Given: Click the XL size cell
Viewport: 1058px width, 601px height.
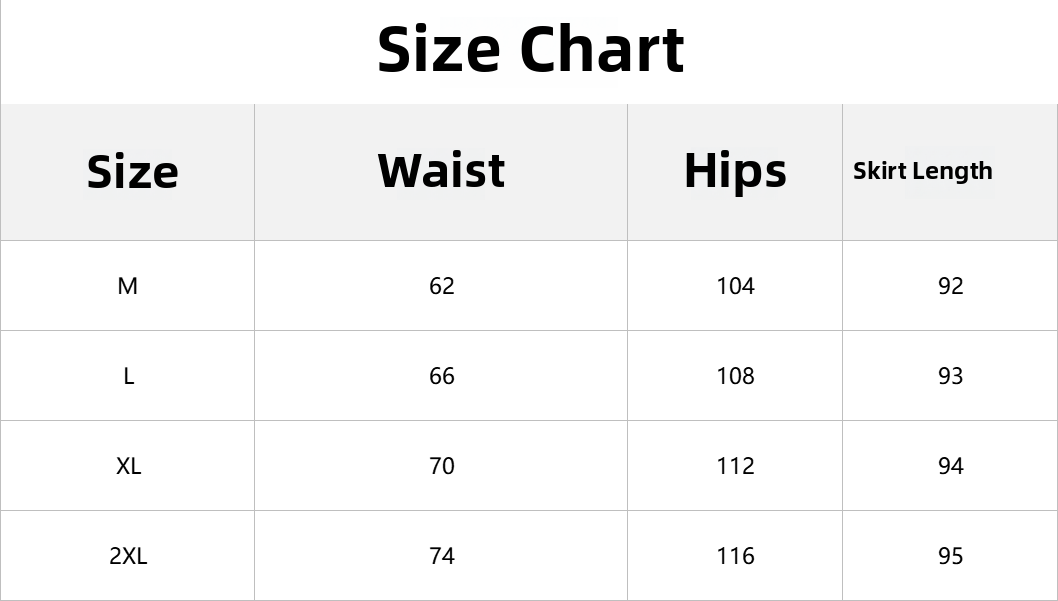Looking at the screenshot, I should pyautogui.click(x=128, y=466).
